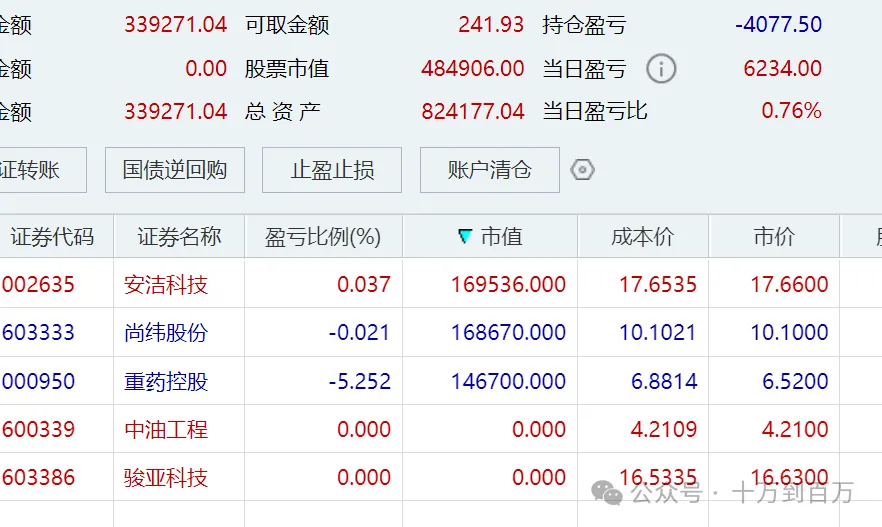Click the info icon beside 当日盈亏
882x527 pixels.
click(x=661, y=69)
